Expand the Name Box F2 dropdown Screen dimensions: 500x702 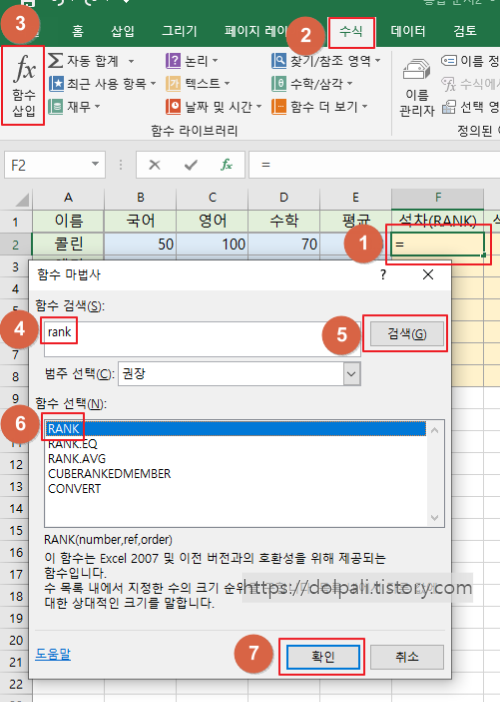click(95, 164)
